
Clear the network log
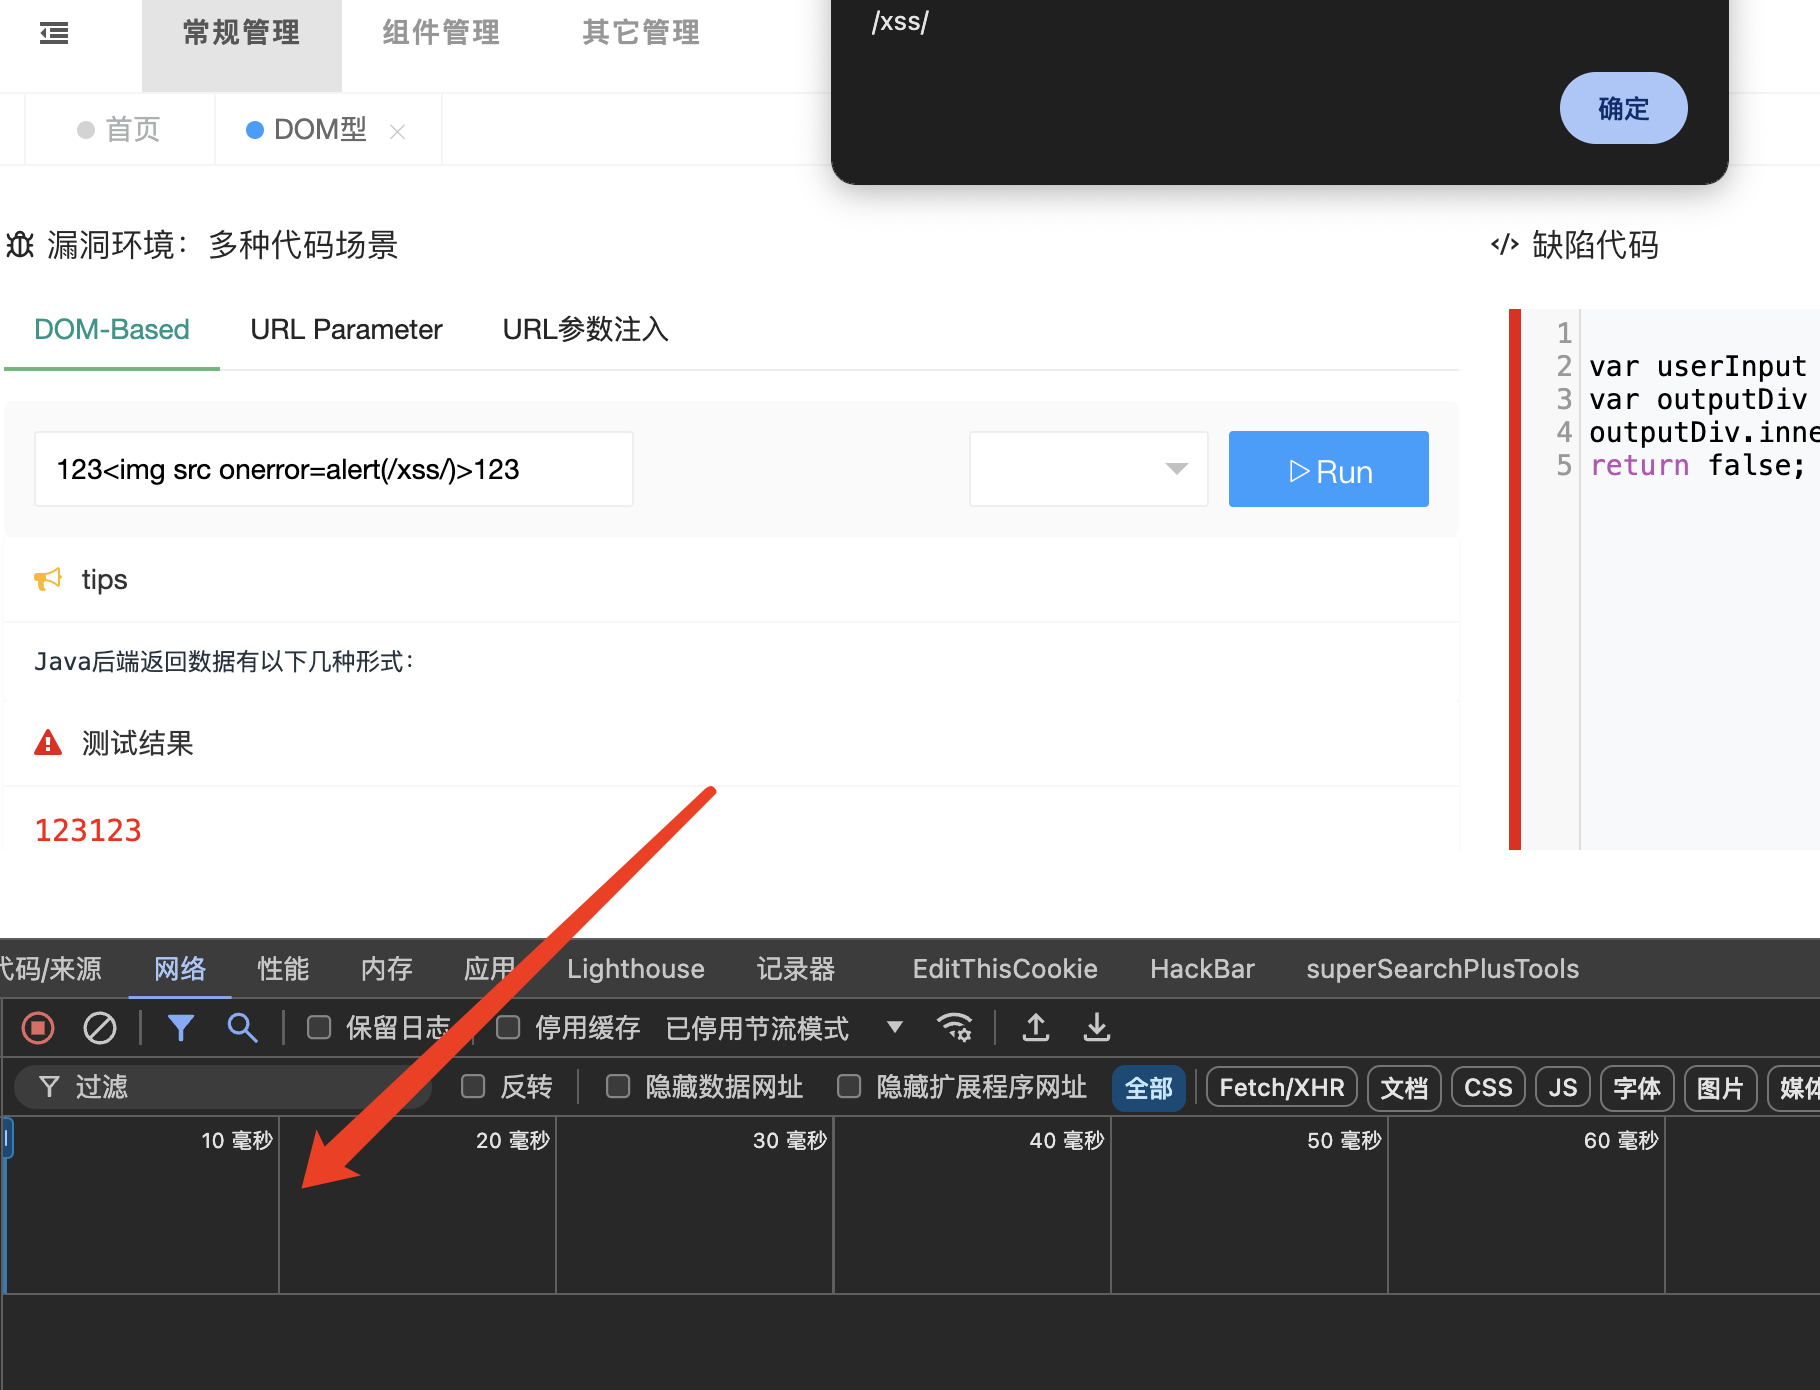(99, 1028)
